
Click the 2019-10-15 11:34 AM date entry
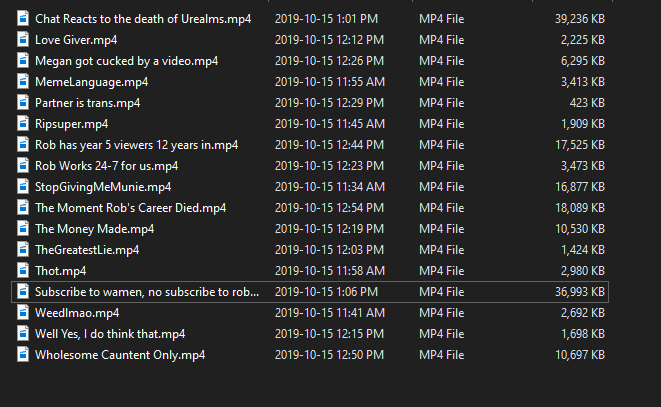tap(330, 187)
